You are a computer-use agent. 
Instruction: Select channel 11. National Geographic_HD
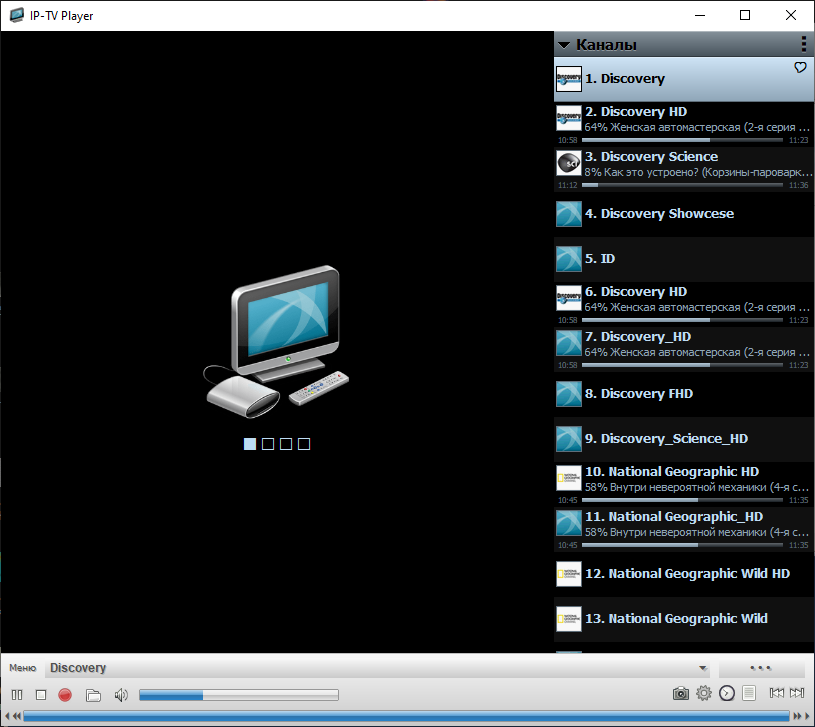click(684, 529)
